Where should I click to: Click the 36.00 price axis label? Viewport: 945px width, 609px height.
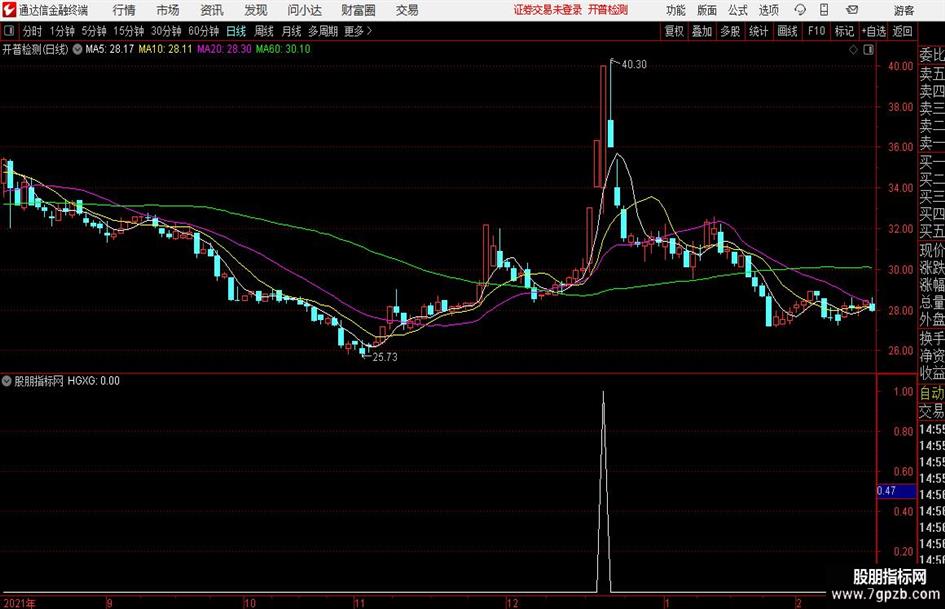[901, 147]
